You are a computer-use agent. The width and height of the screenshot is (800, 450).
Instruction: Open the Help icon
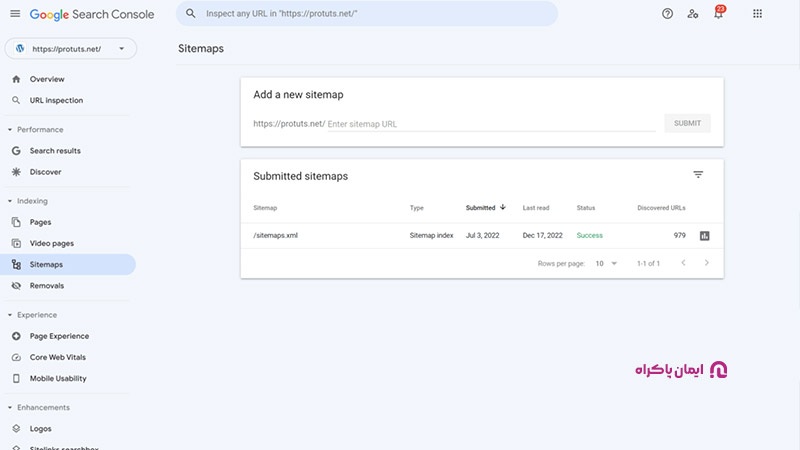click(667, 14)
